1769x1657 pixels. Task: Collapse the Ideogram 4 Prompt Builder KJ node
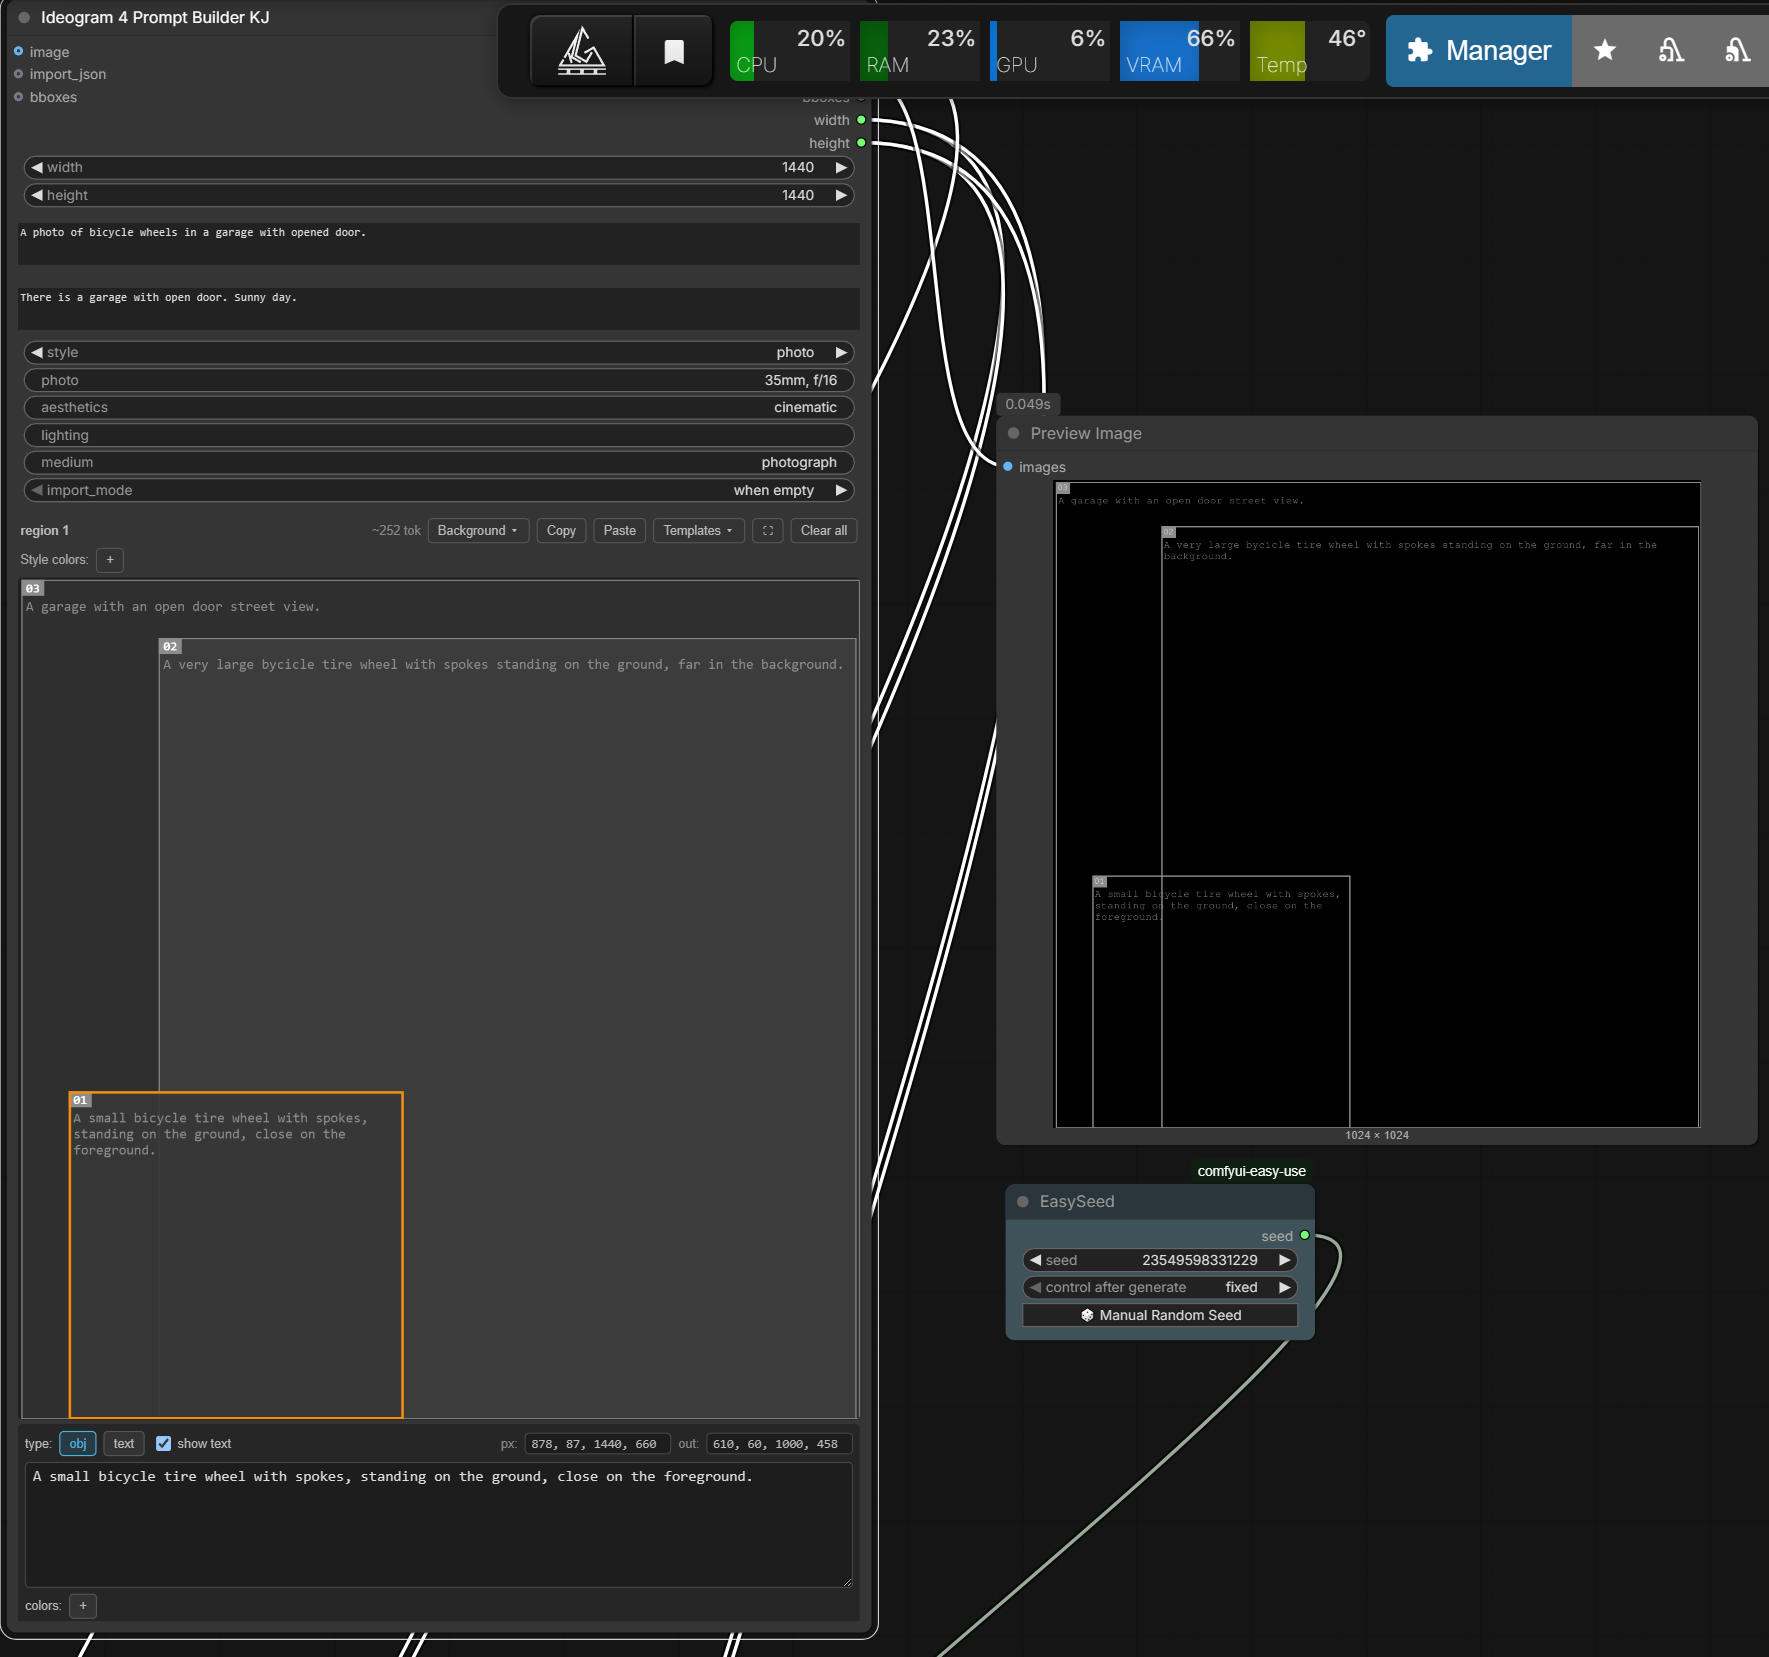(x=24, y=18)
